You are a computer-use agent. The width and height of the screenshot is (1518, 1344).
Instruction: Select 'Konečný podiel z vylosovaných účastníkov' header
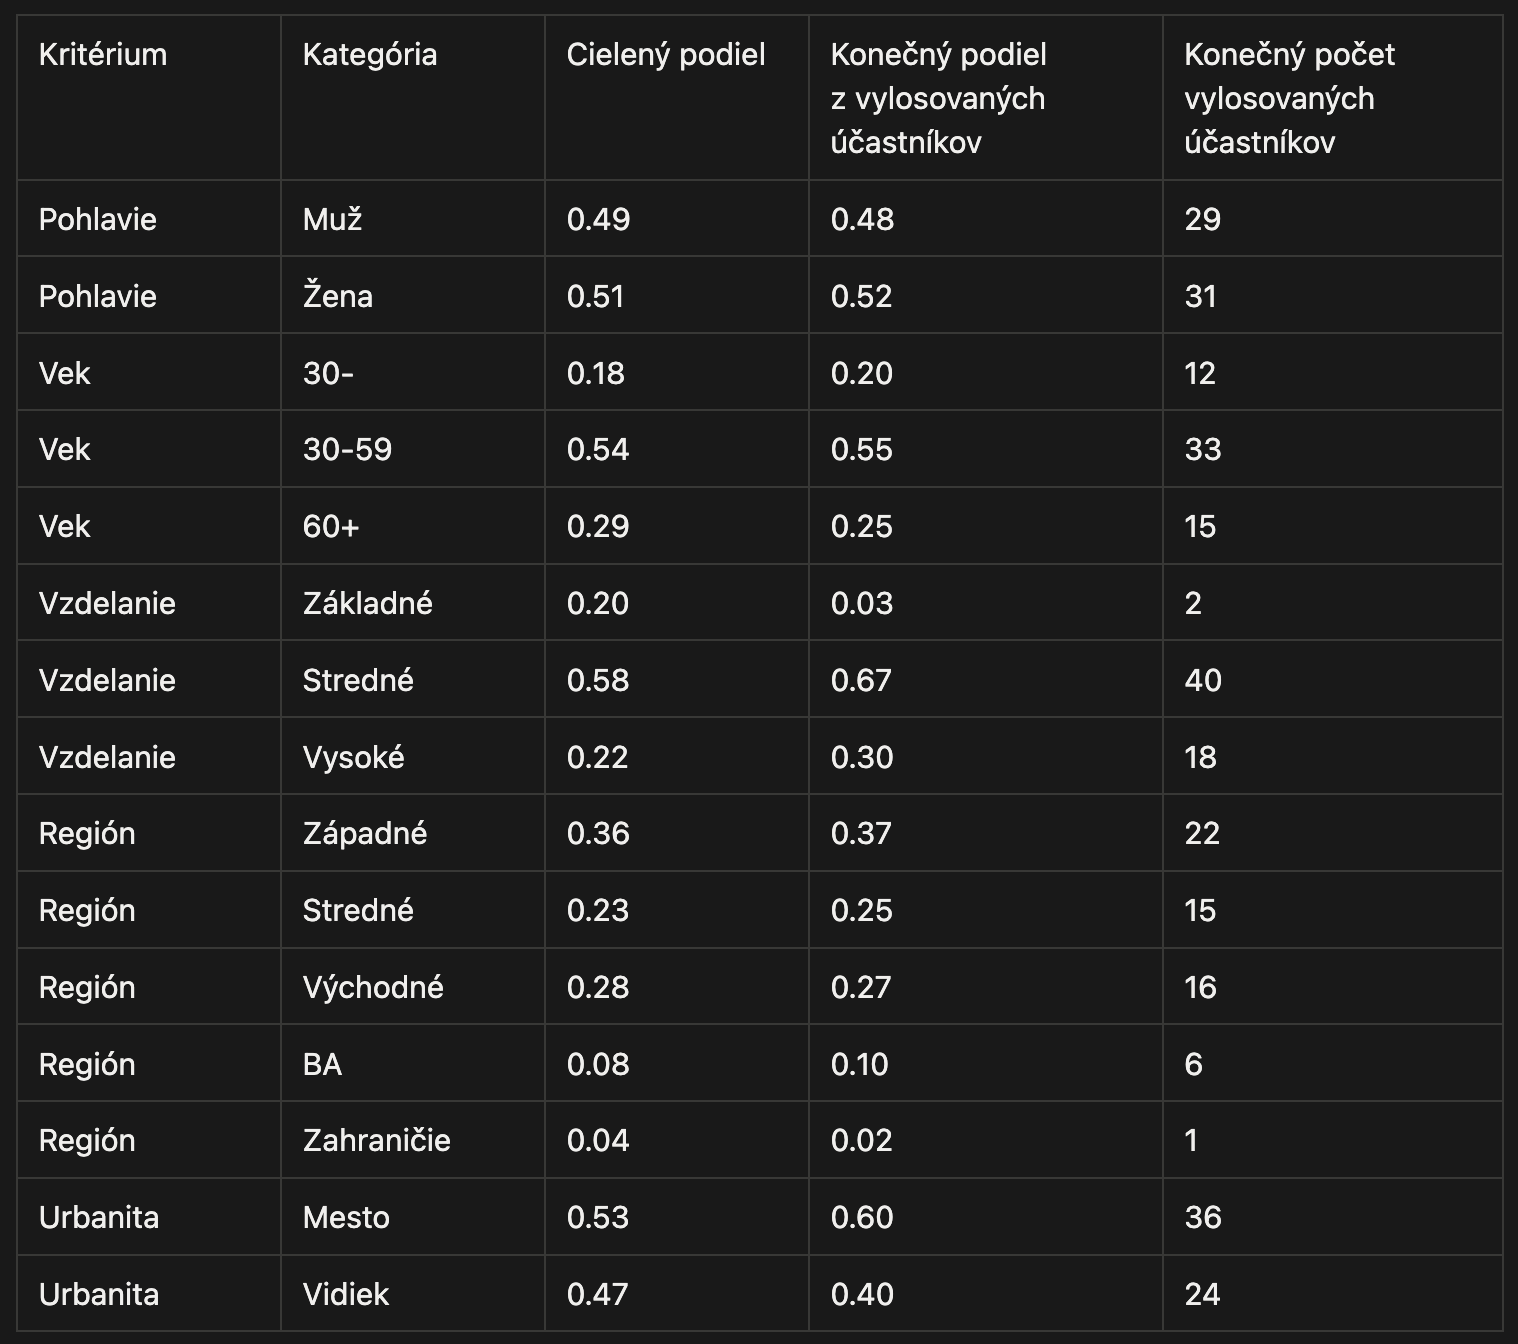coord(938,98)
